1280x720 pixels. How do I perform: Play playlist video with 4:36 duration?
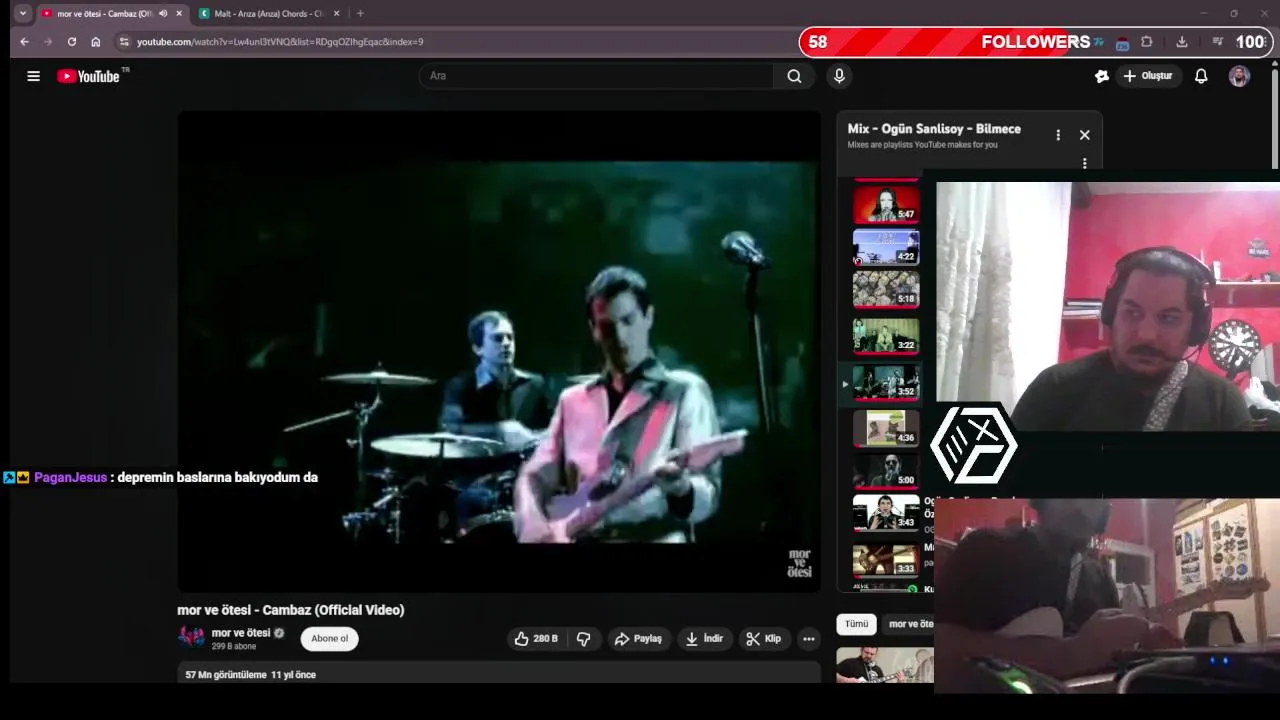[886, 429]
